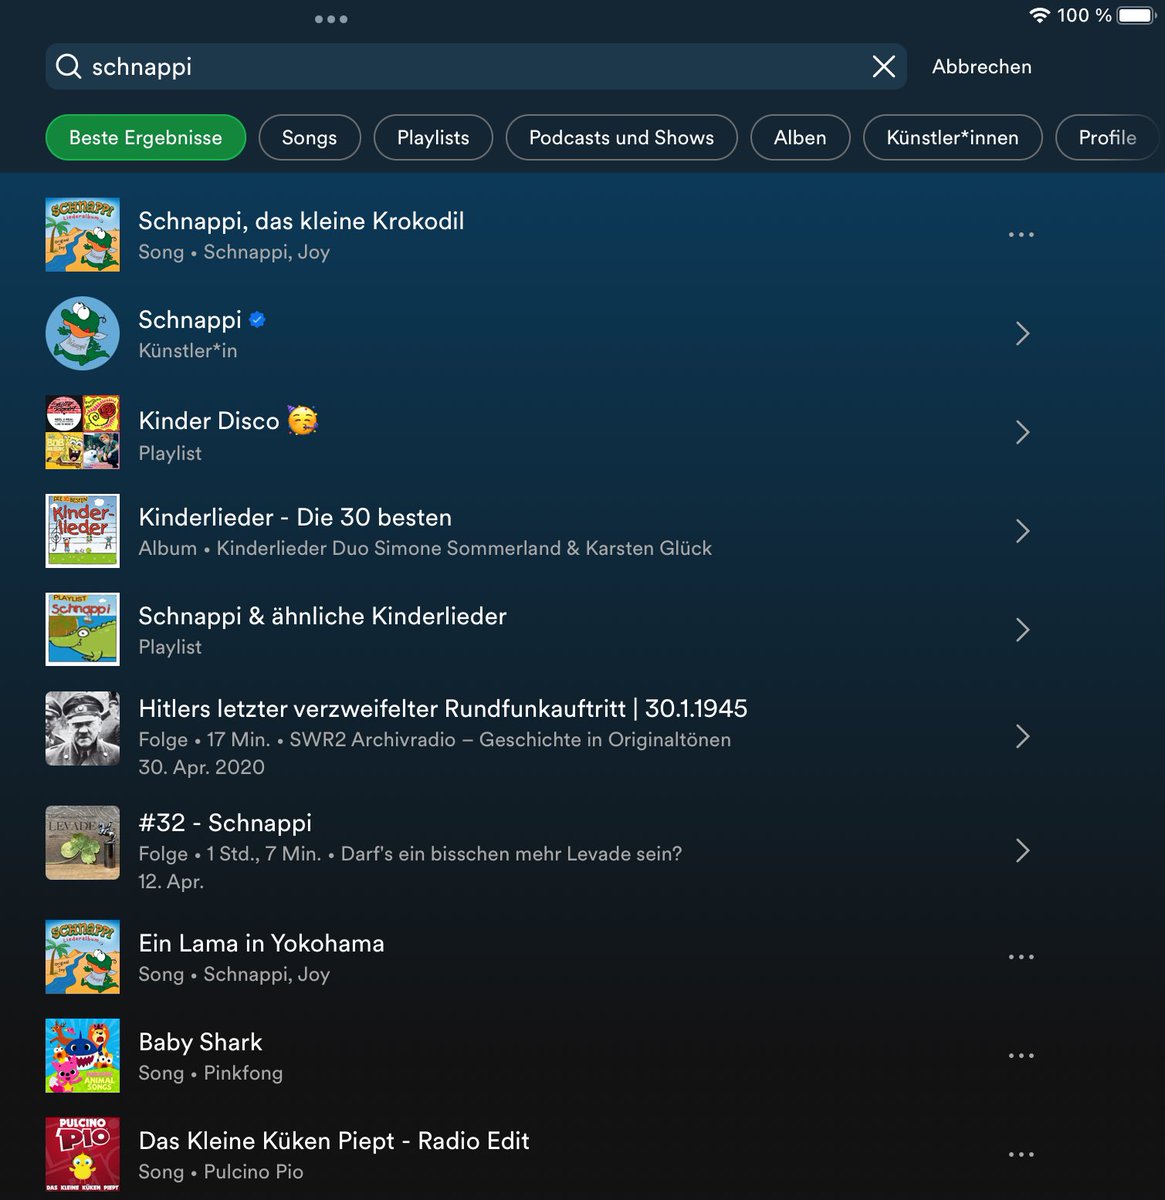Click into the schnappi search field

(476, 67)
